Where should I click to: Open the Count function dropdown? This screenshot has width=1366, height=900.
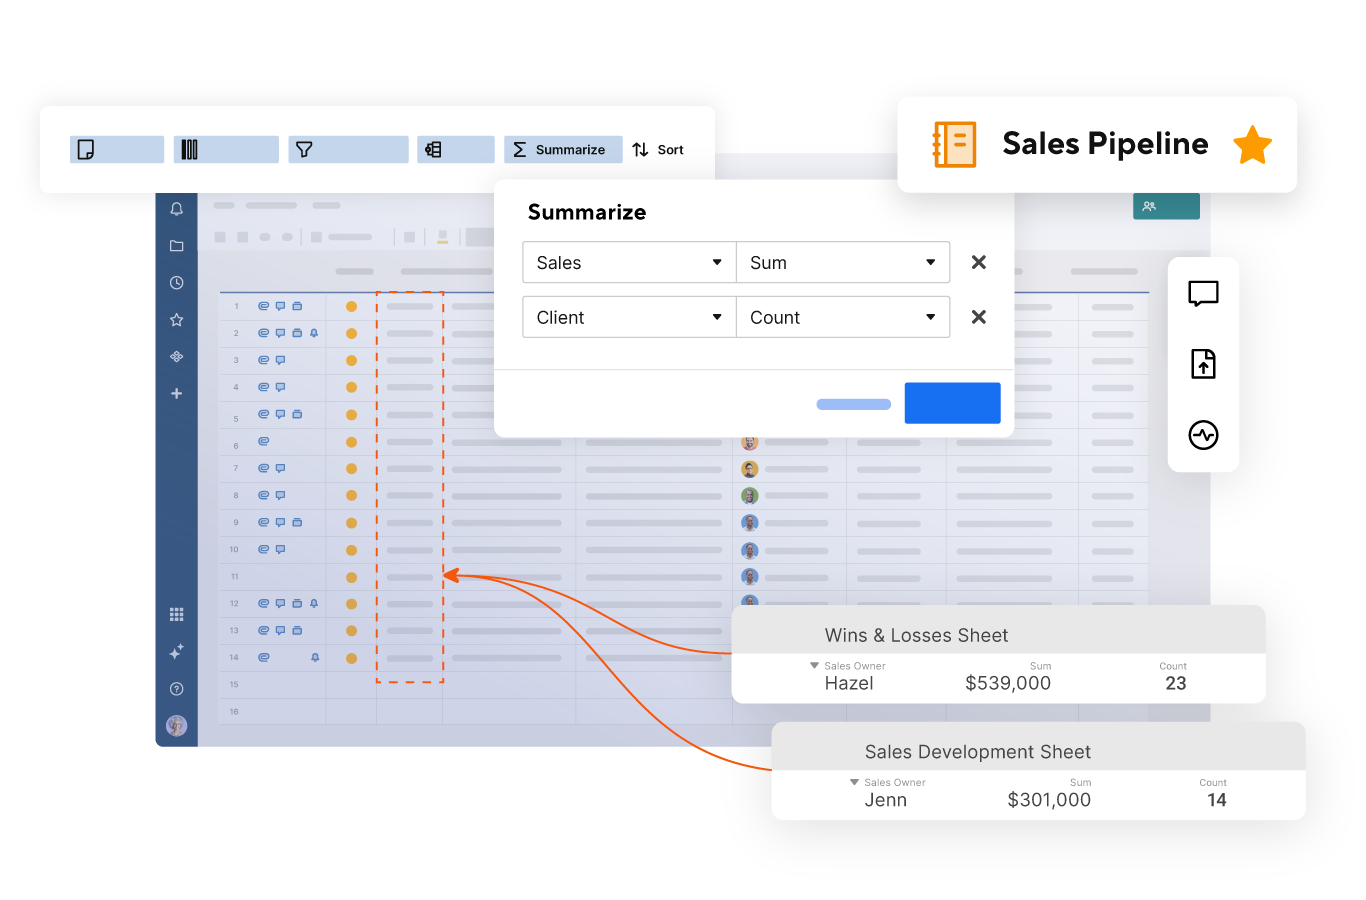click(x=843, y=317)
